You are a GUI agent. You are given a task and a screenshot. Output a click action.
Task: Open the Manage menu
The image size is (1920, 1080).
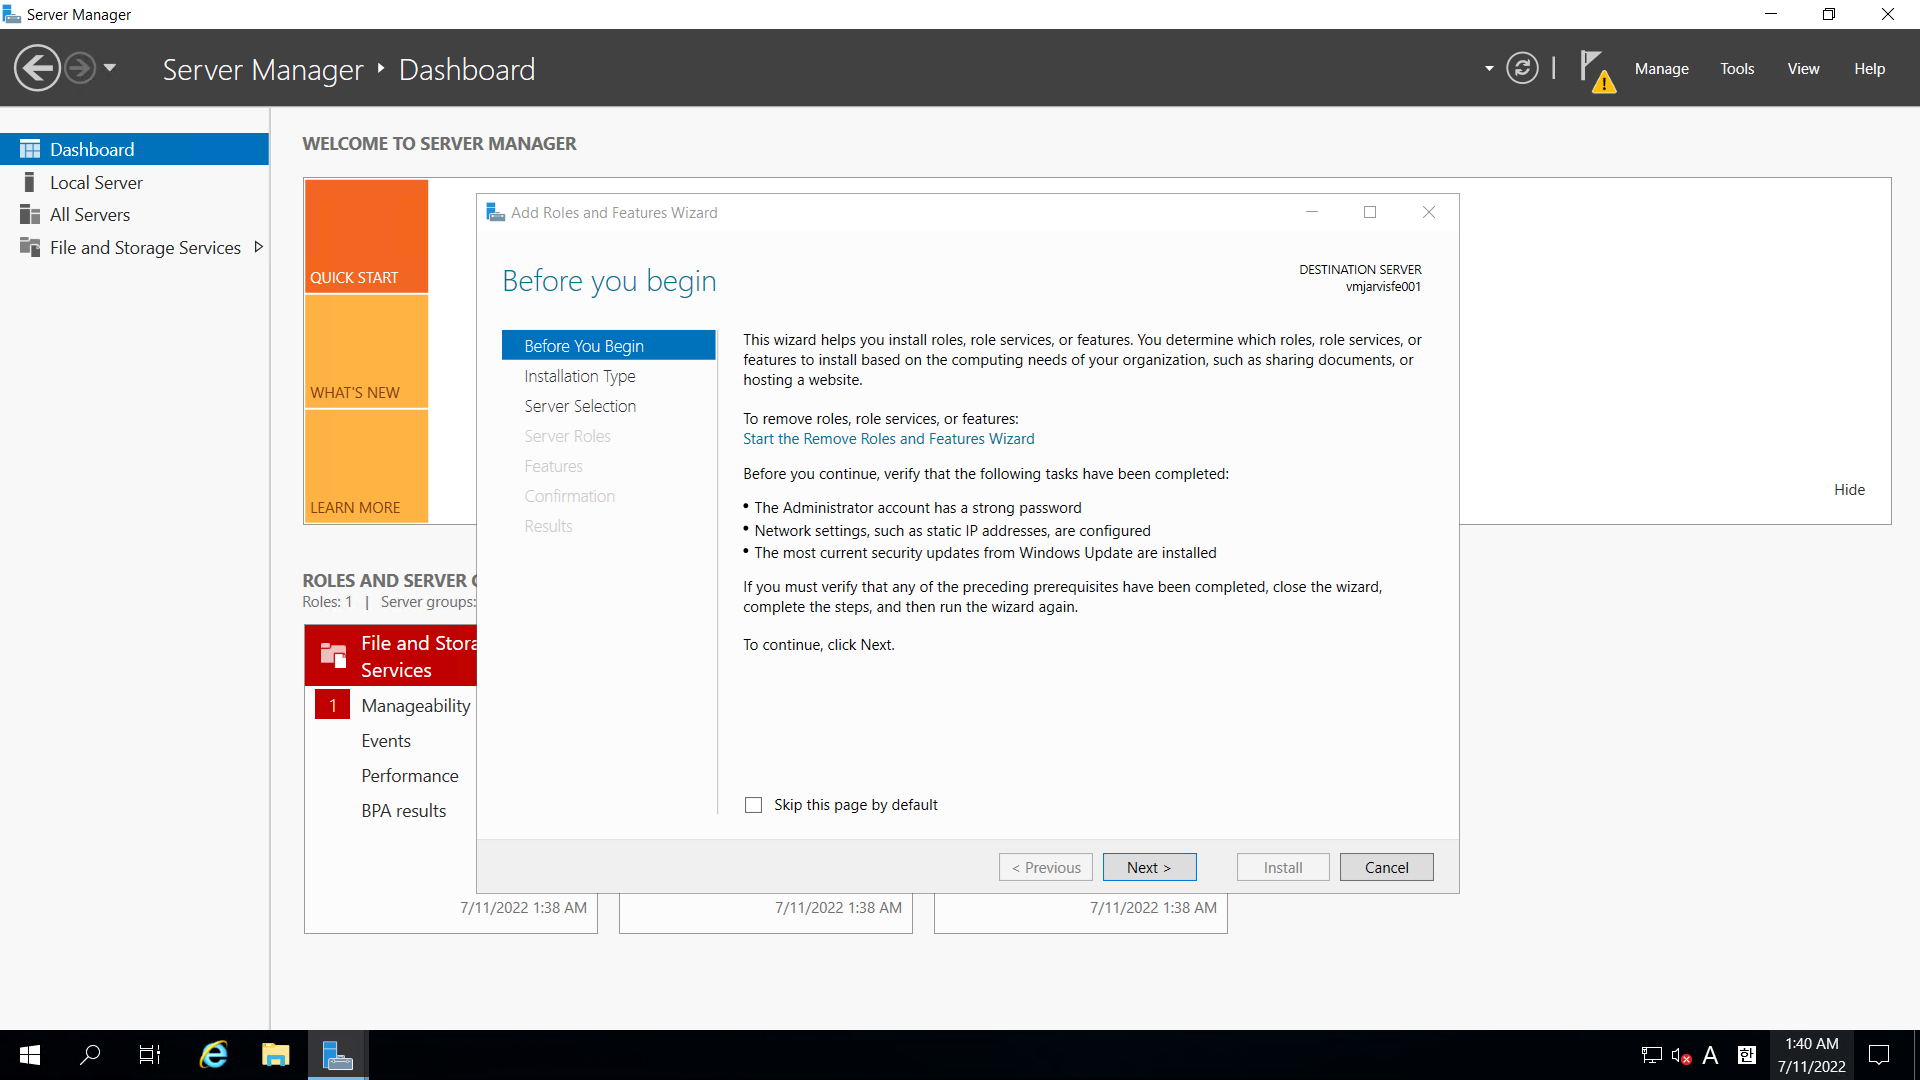pos(1661,69)
